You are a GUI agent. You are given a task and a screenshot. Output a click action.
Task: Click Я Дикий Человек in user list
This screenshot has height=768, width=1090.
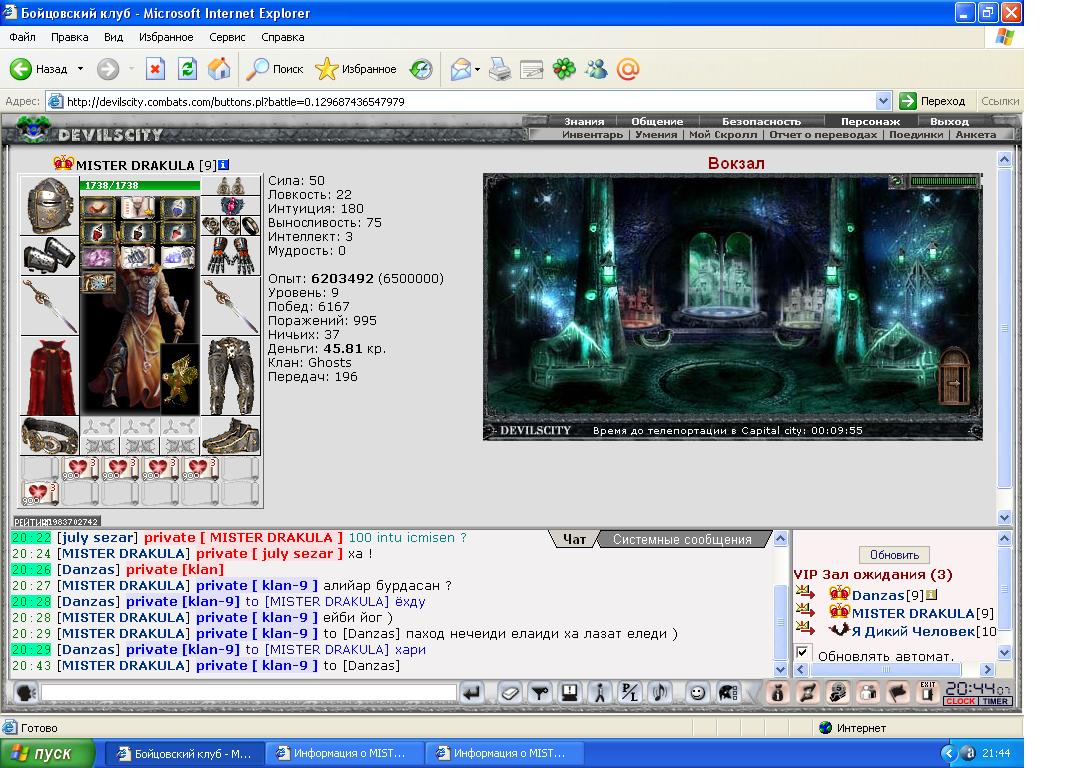[x=913, y=631]
